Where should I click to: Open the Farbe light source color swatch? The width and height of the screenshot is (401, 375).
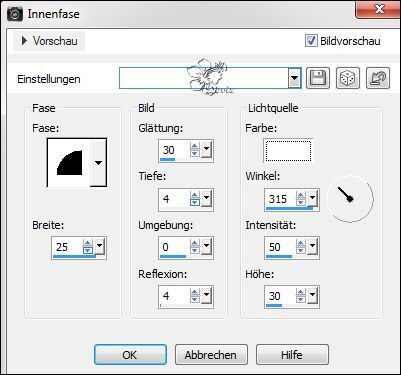[288, 151]
